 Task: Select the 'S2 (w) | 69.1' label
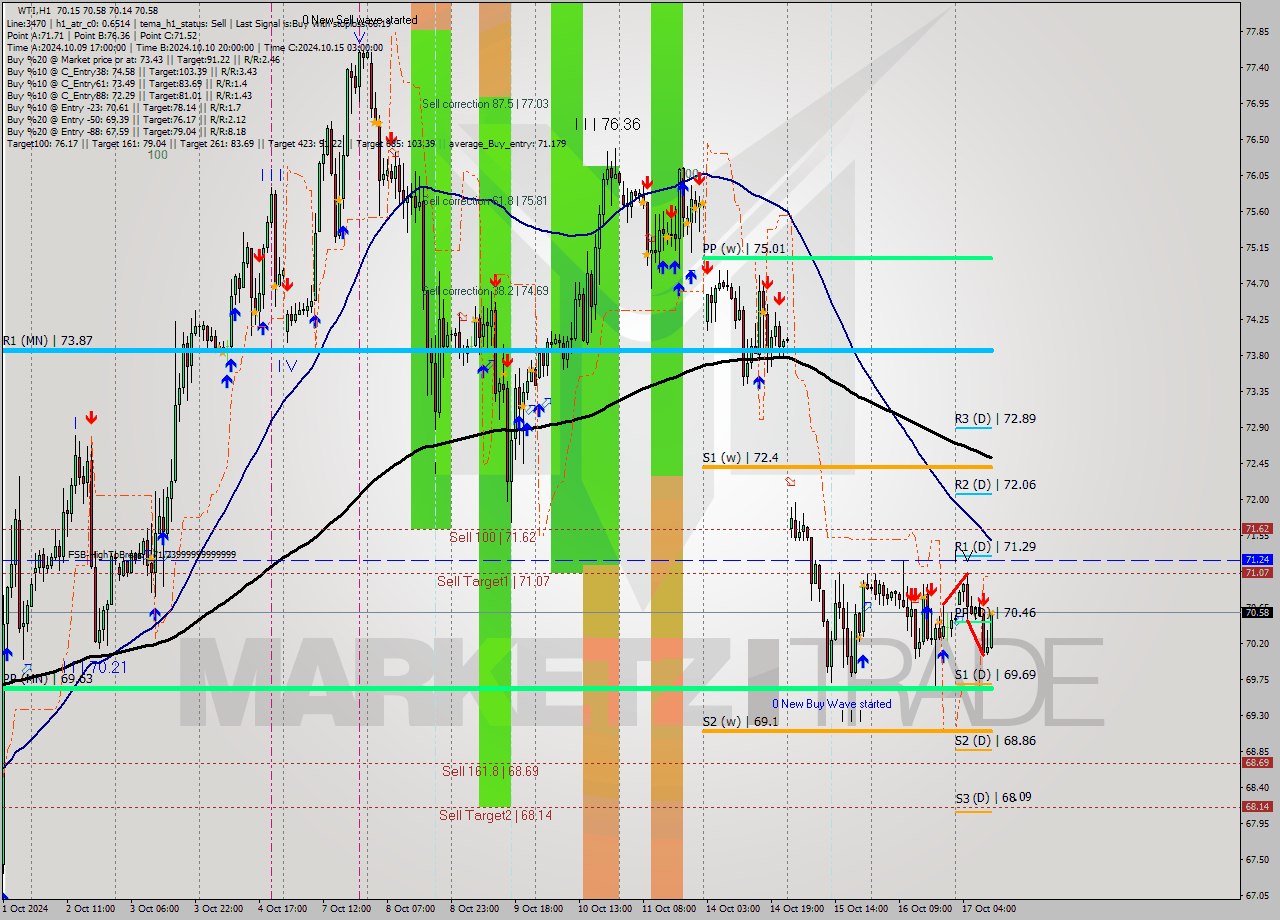[x=740, y=720]
